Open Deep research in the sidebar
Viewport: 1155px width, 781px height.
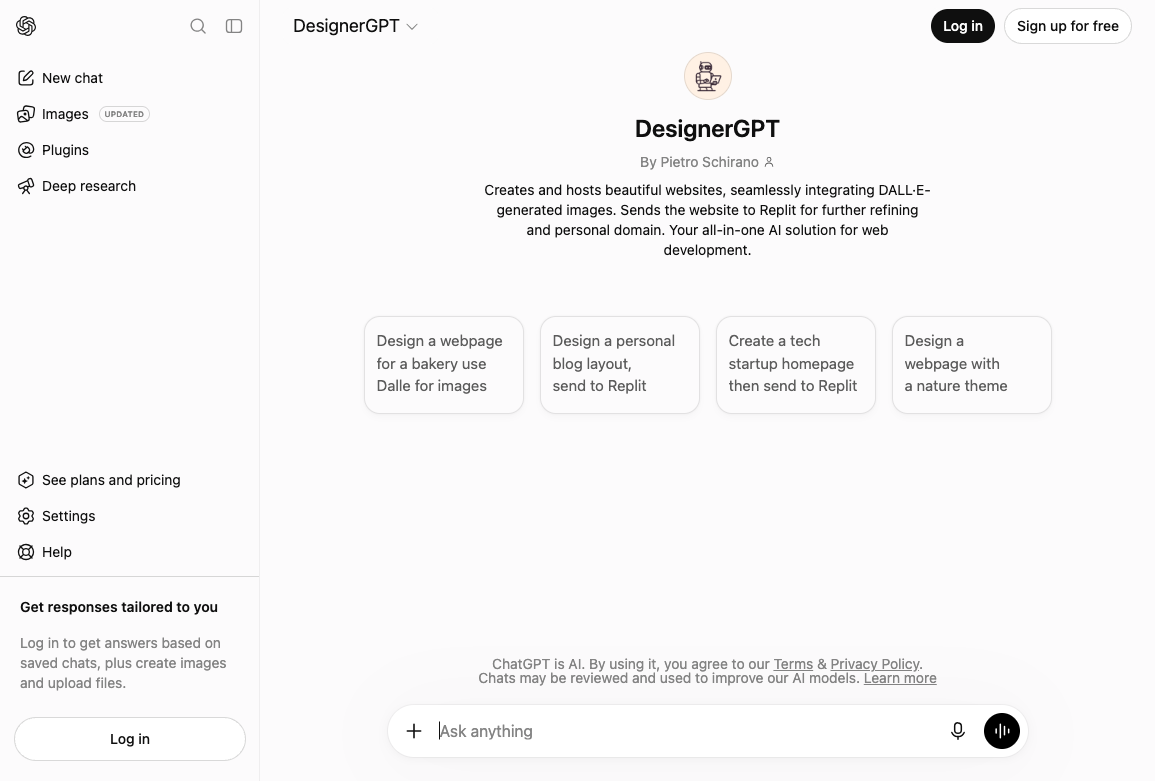point(130,186)
